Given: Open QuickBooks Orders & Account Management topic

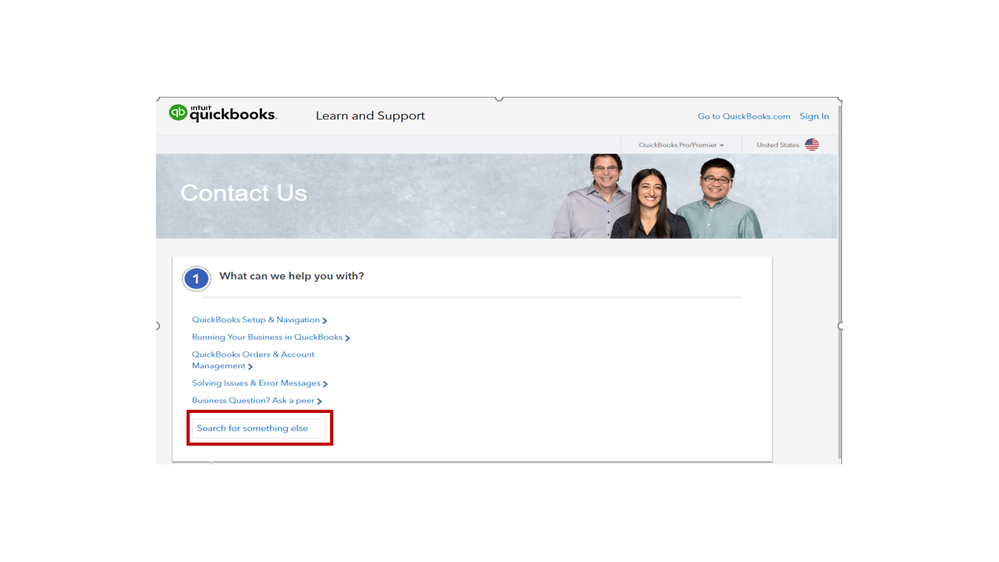Looking at the screenshot, I should point(253,360).
